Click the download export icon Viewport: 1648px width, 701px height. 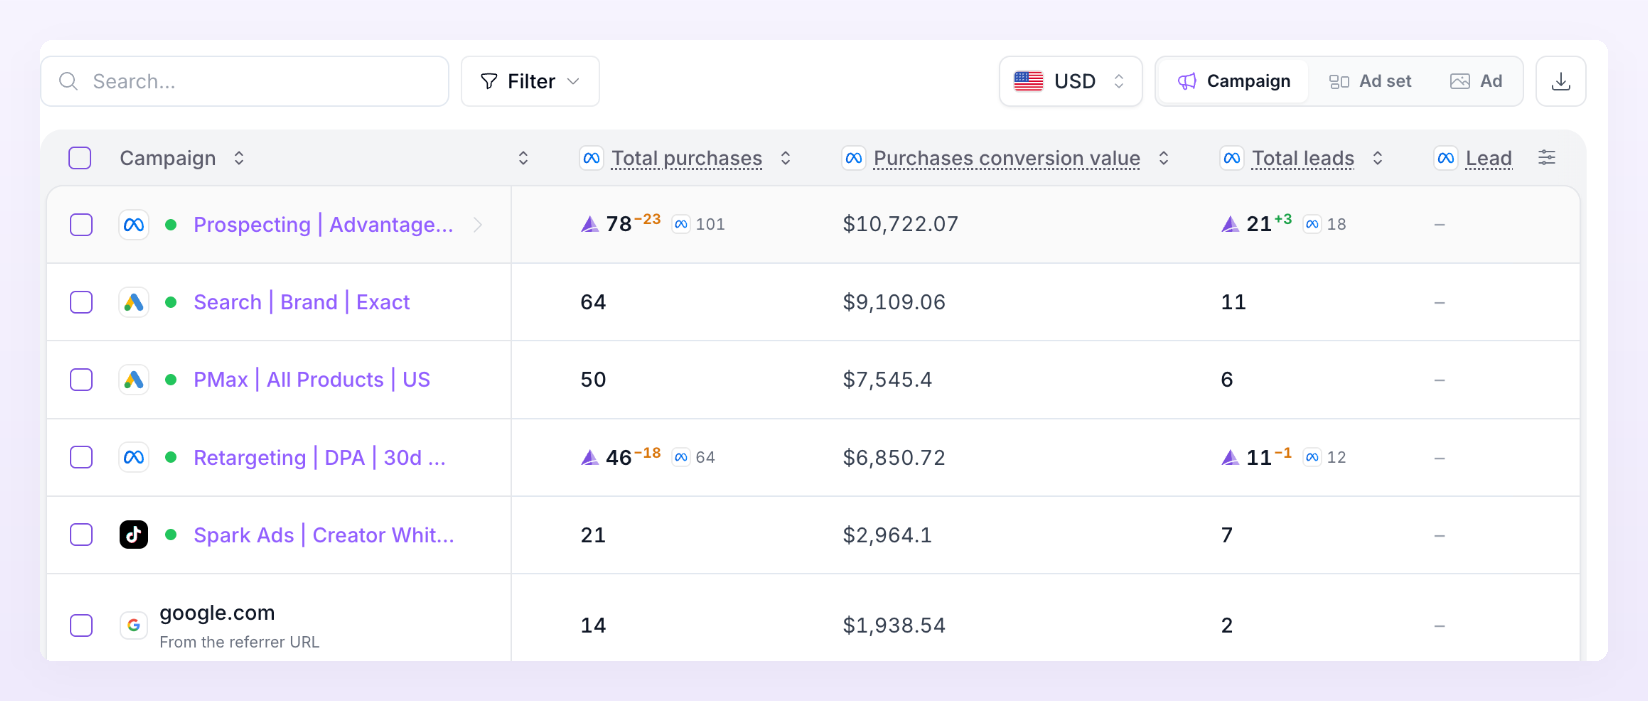tap(1561, 81)
